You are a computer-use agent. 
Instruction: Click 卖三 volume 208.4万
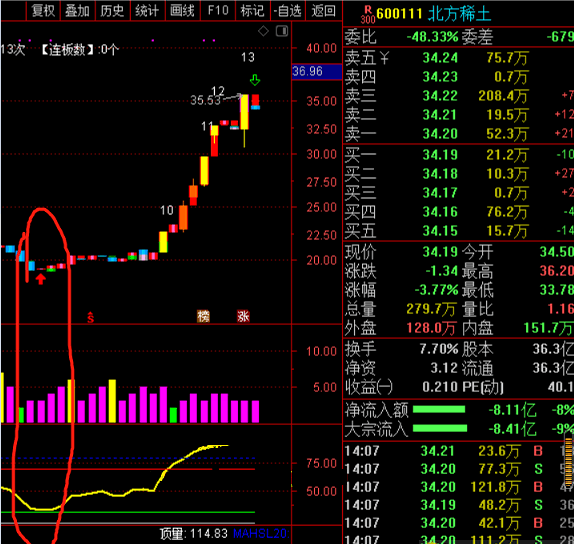pos(503,96)
